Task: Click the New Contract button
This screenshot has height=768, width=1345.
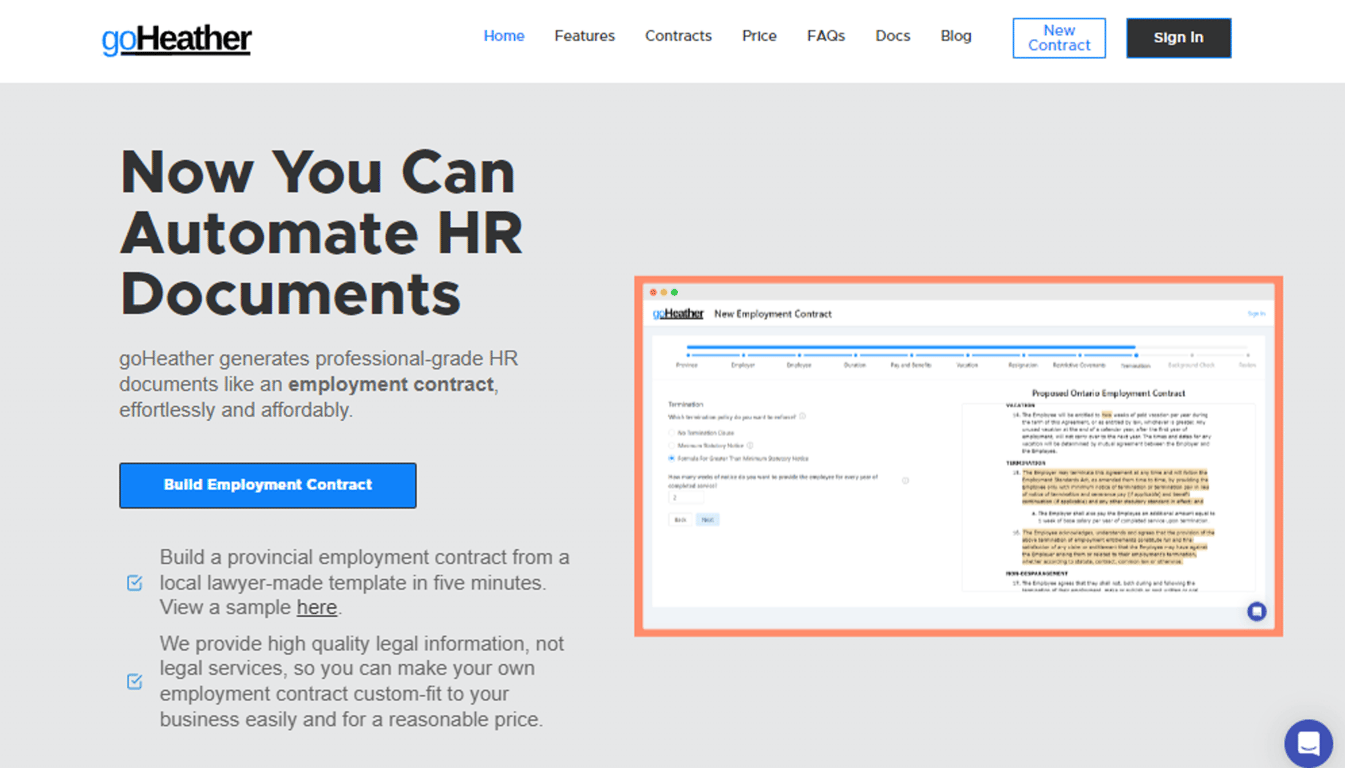Action: pyautogui.click(x=1059, y=38)
